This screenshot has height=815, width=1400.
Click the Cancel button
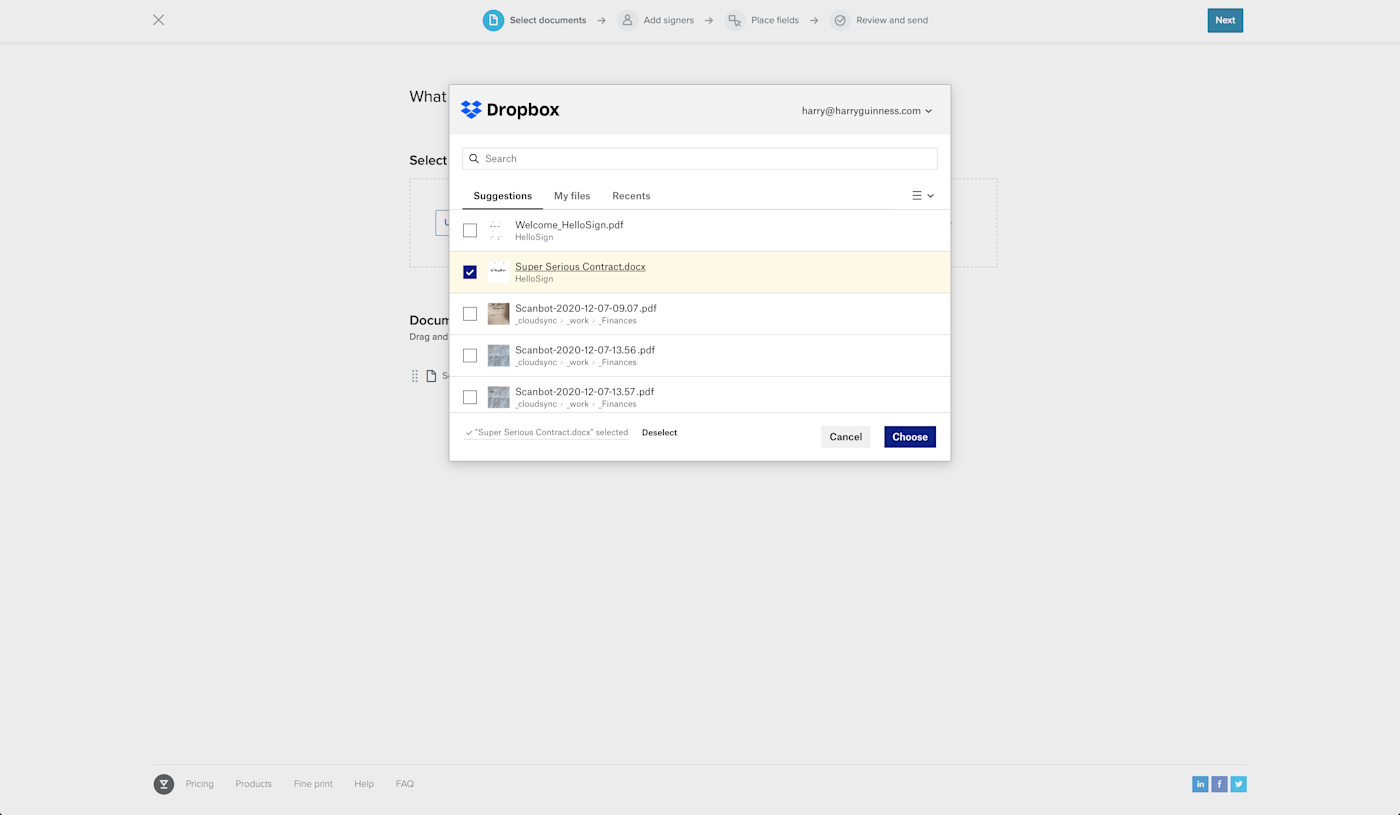(x=846, y=437)
